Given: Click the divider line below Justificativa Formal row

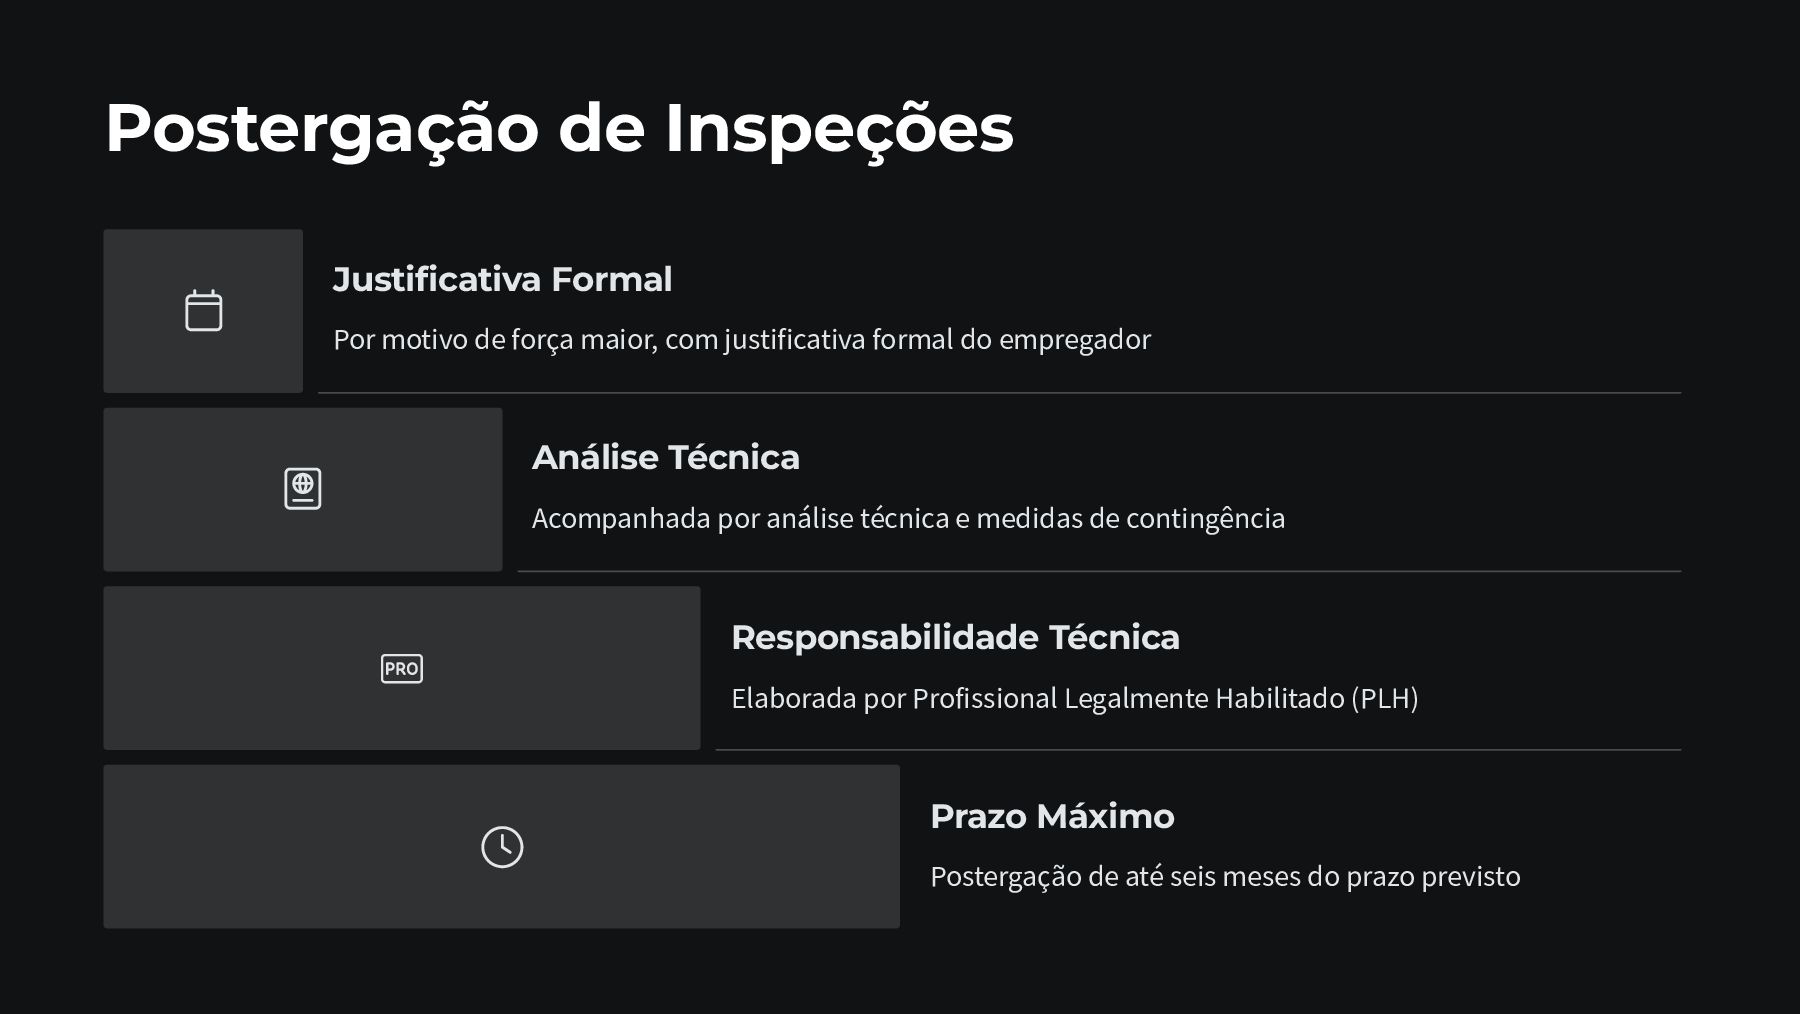Looking at the screenshot, I should (1000, 393).
